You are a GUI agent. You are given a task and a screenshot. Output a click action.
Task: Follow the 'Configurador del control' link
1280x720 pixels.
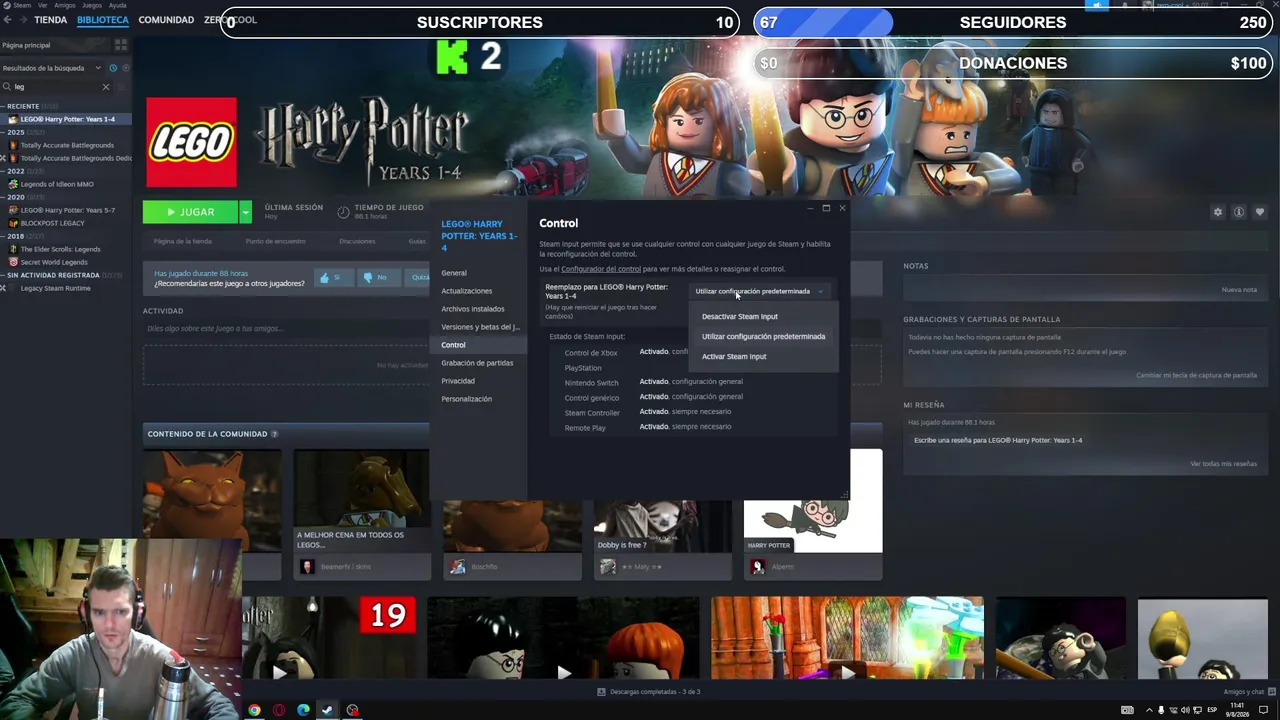coord(601,269)
